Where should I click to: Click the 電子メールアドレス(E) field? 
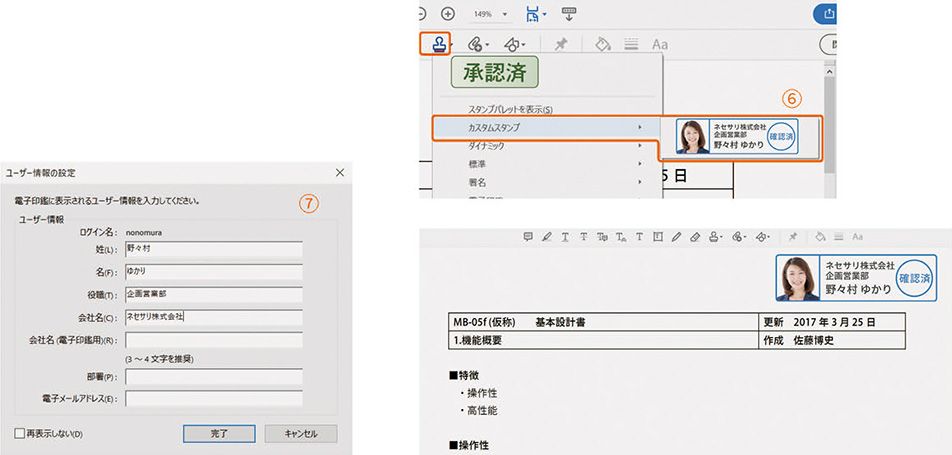(214, 399)
